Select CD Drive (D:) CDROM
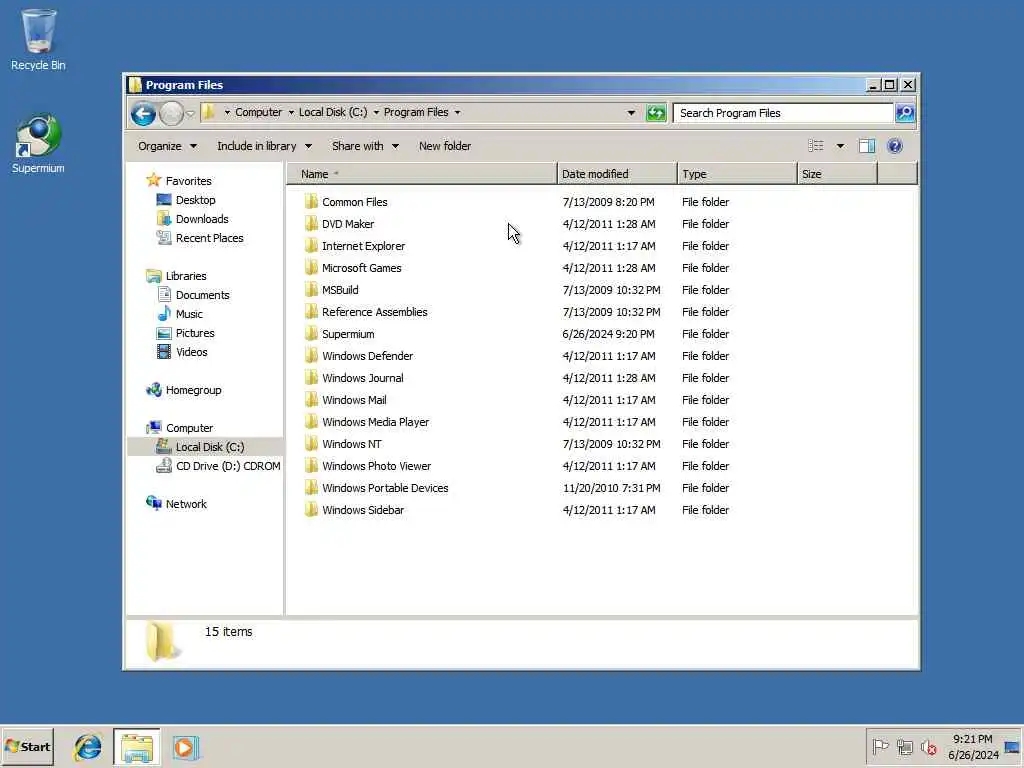Viewport: 1024px width, 768px height. (228, 466)
